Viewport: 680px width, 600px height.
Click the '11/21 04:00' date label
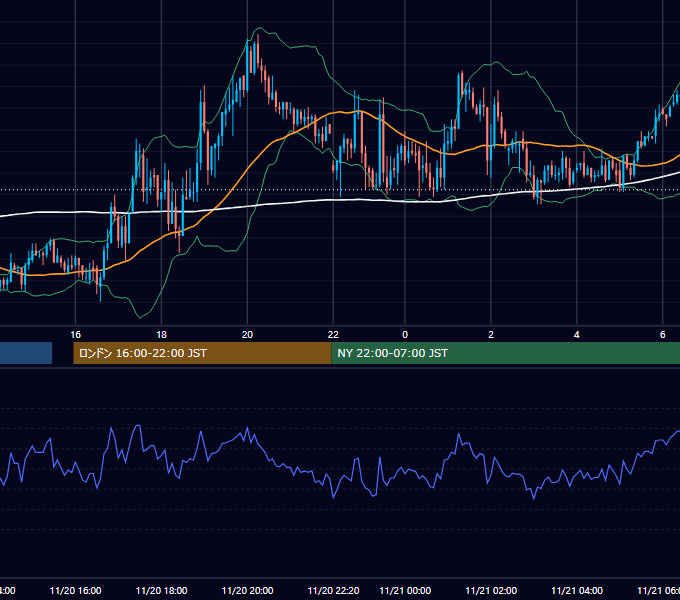pos(577,591)
